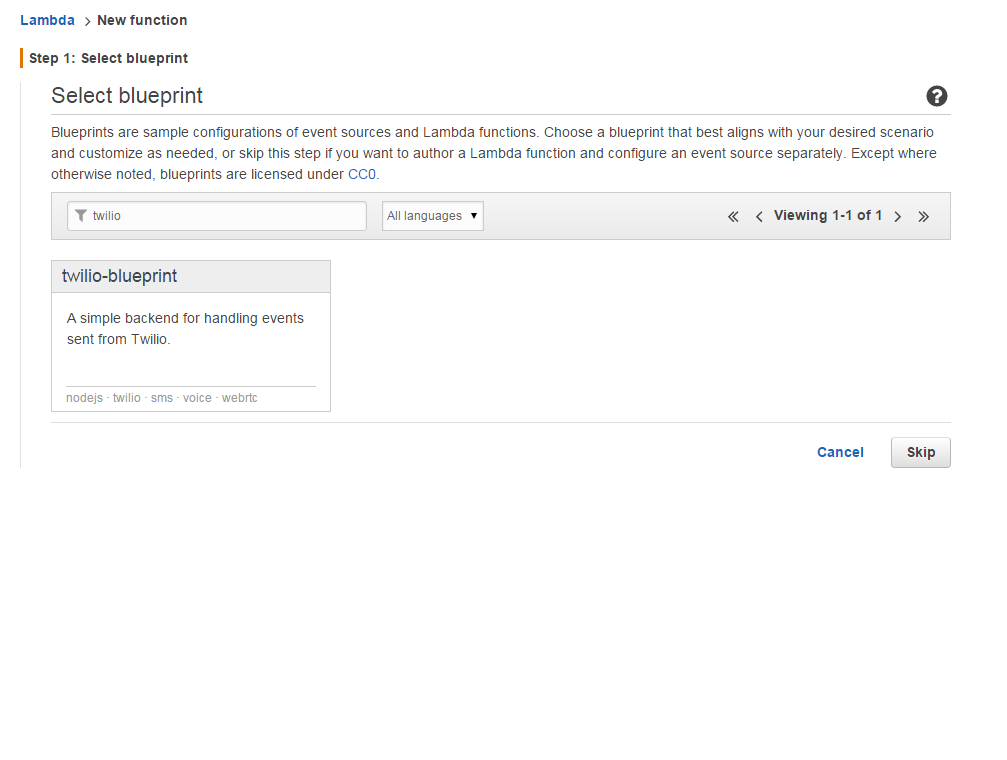
Task: Click the filter funnel icon in the search box
Action: tap(81, 216)
